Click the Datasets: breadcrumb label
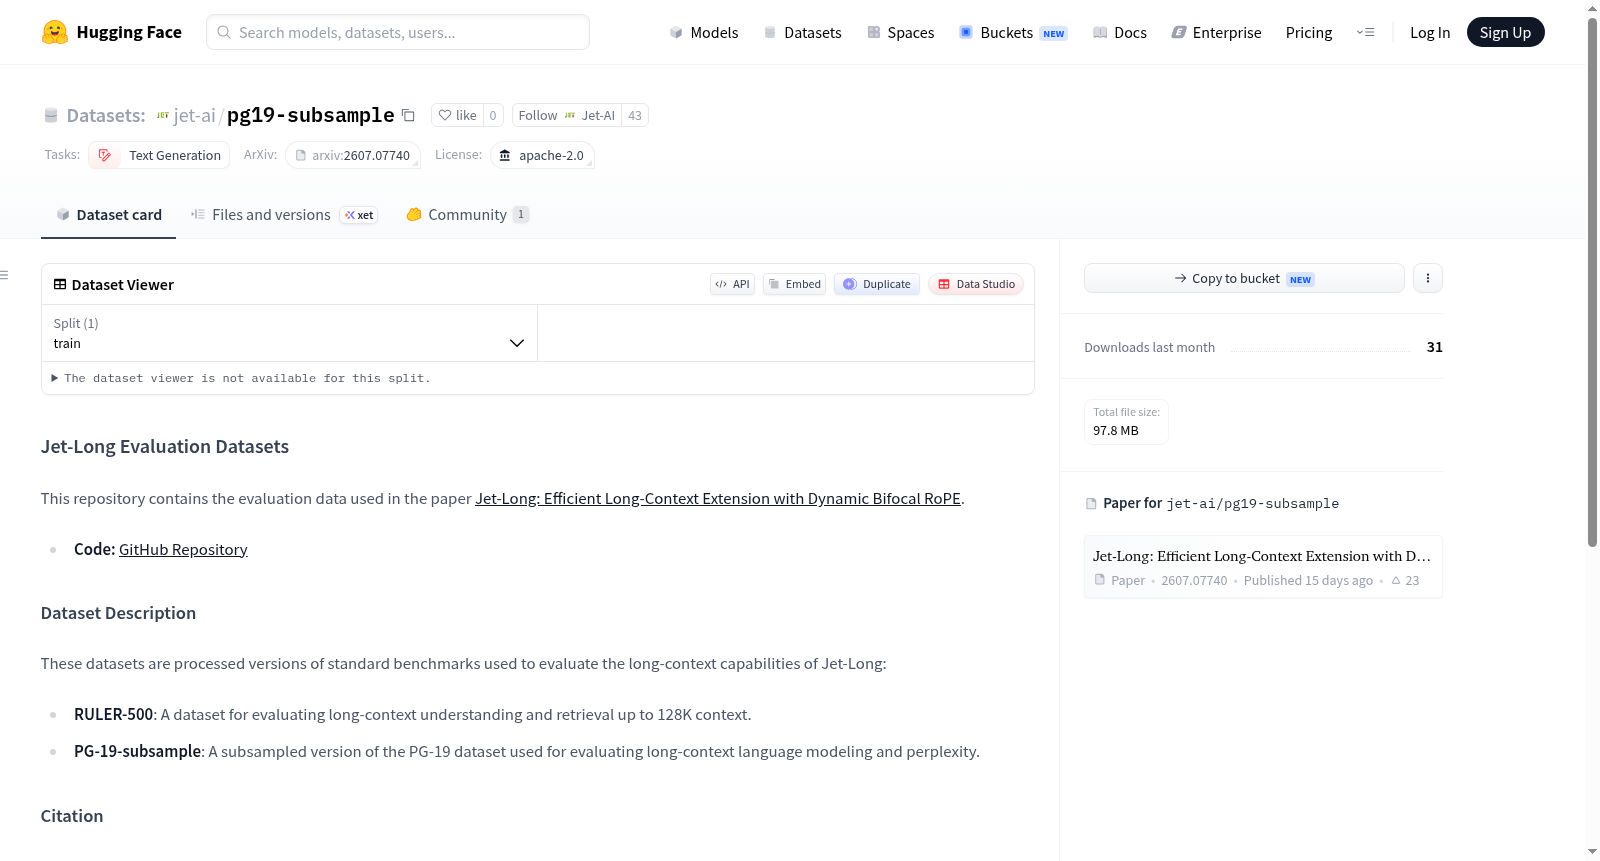 (x=106, y=115)
